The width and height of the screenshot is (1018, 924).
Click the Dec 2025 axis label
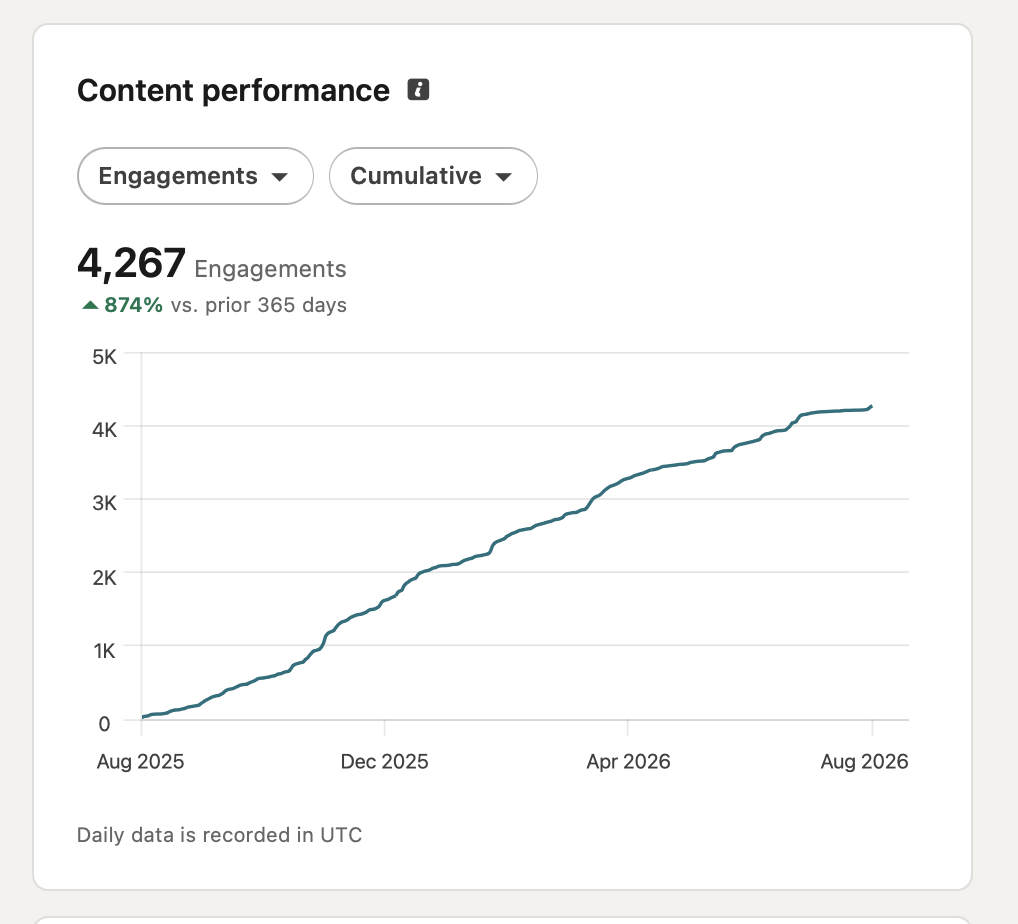(384, 761)
